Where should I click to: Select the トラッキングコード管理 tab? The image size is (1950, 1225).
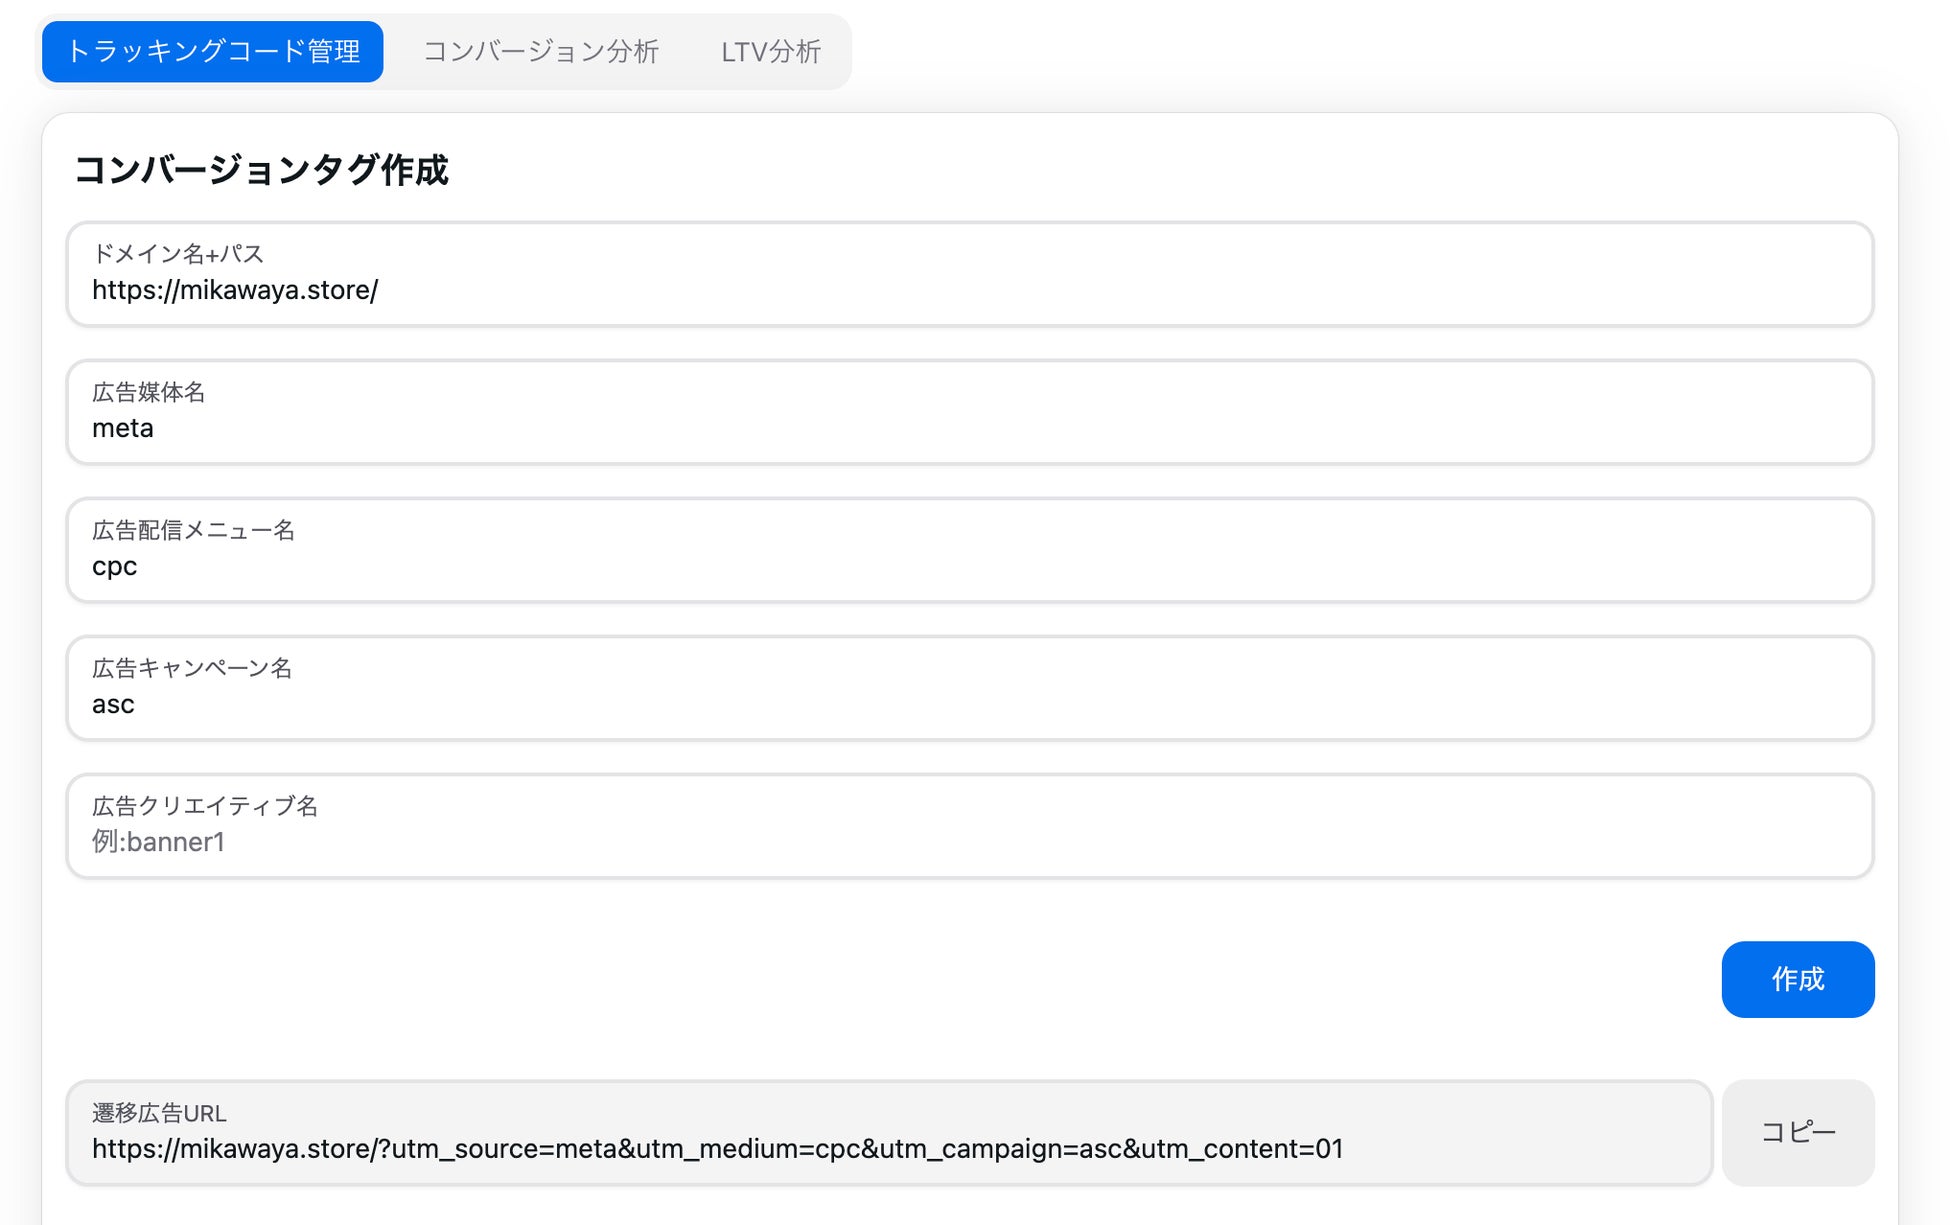212,52
